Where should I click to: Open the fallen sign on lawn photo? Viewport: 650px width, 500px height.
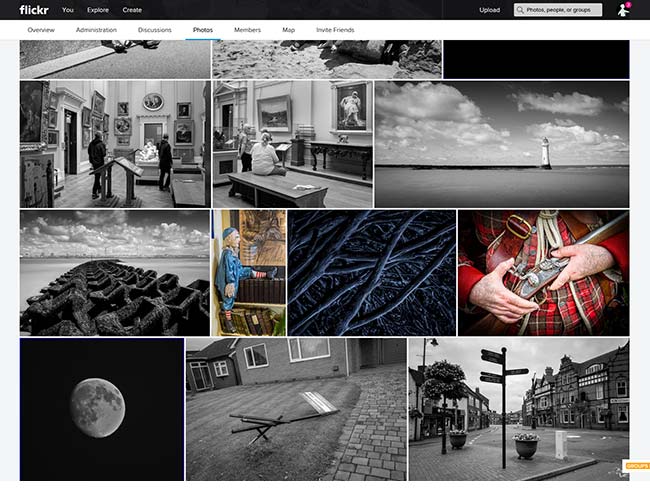coord(296,409)
